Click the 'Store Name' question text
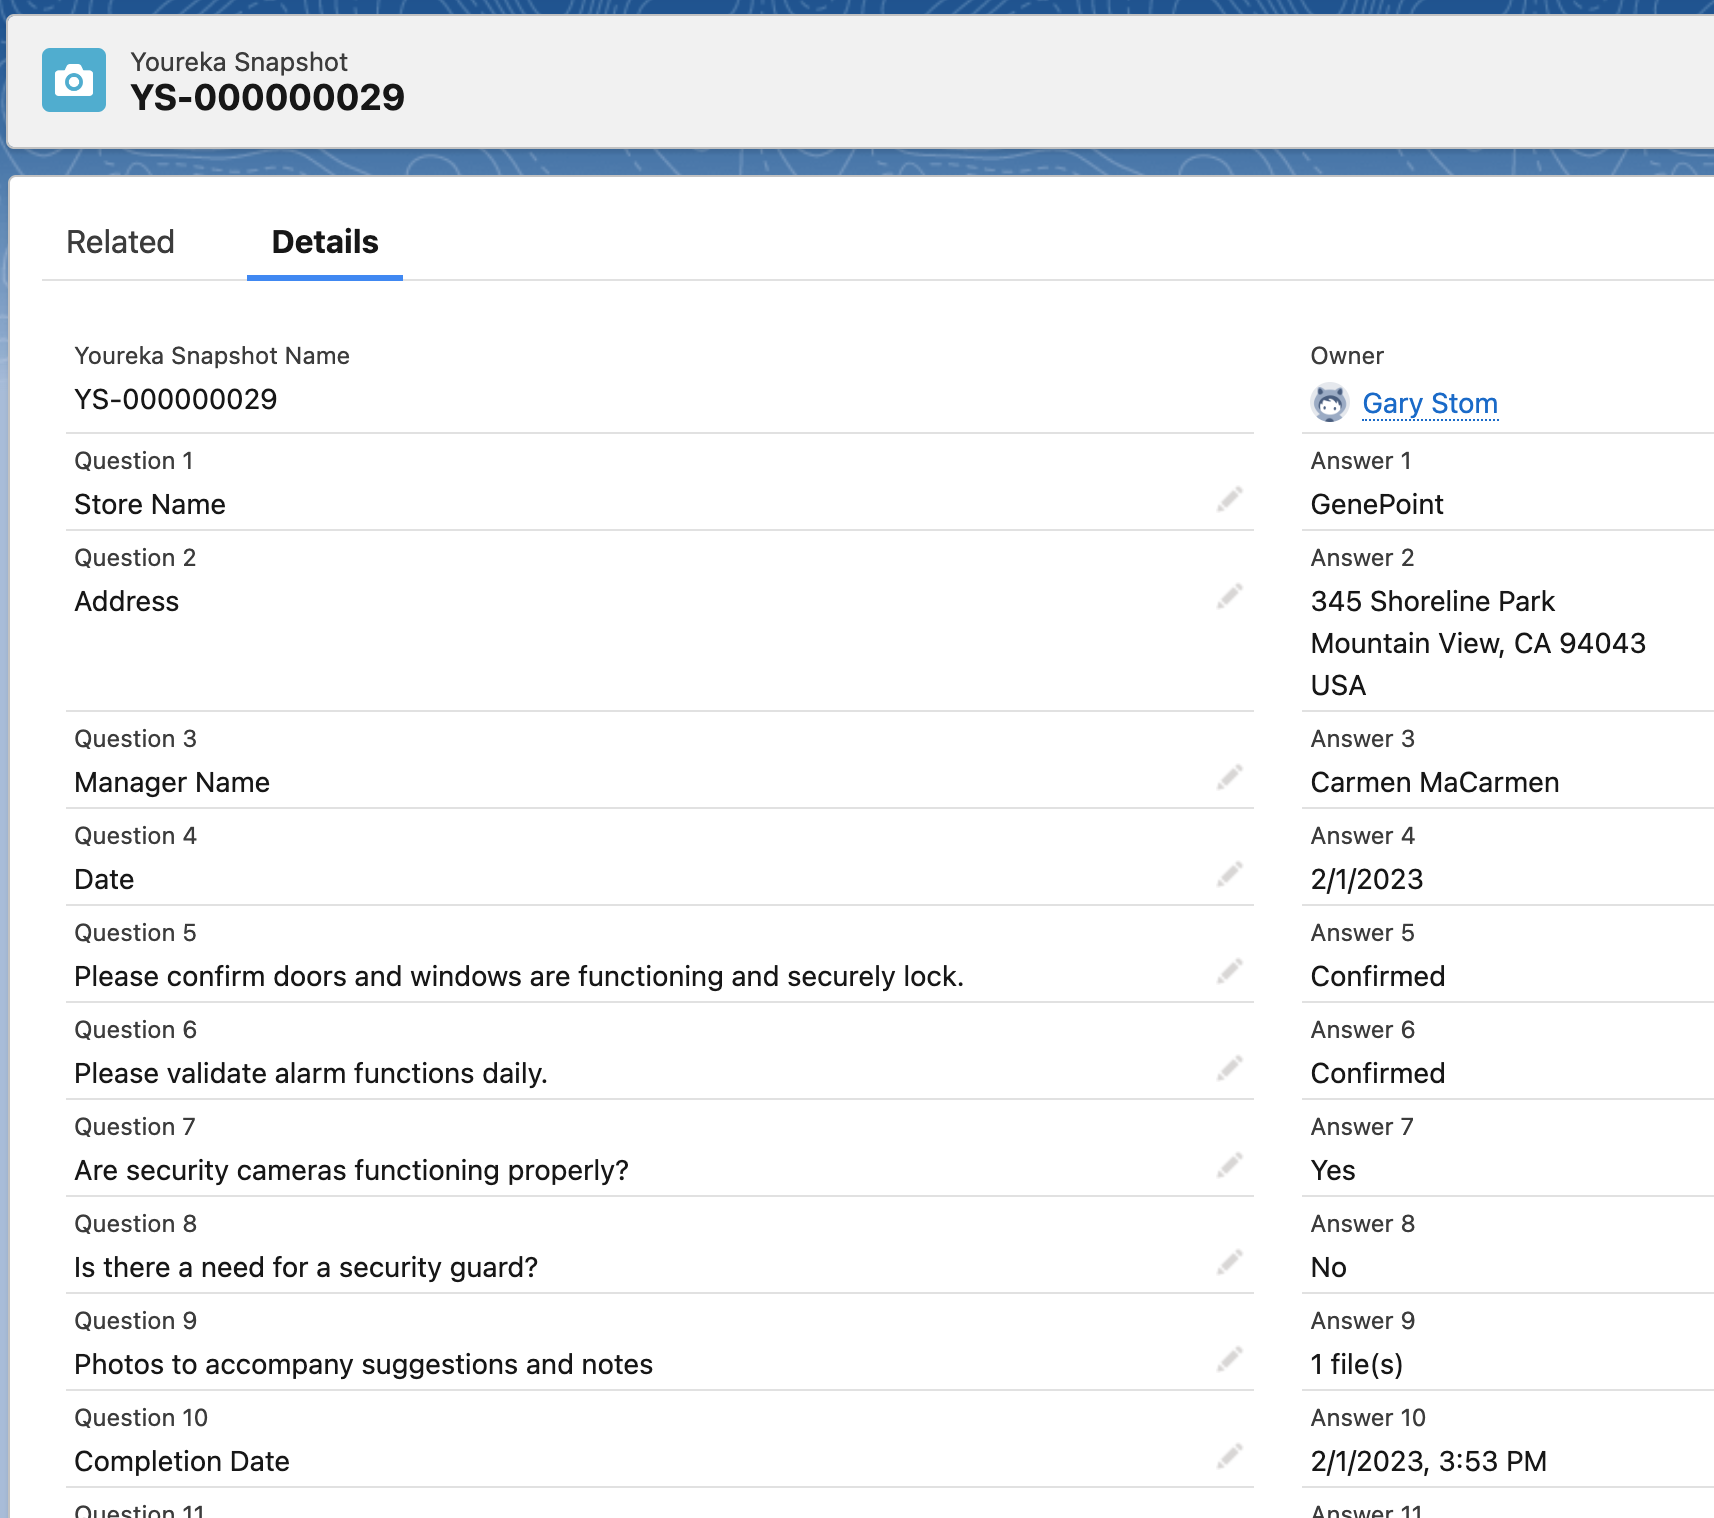The image size is (1714, 1518). (x=150, y=505)
